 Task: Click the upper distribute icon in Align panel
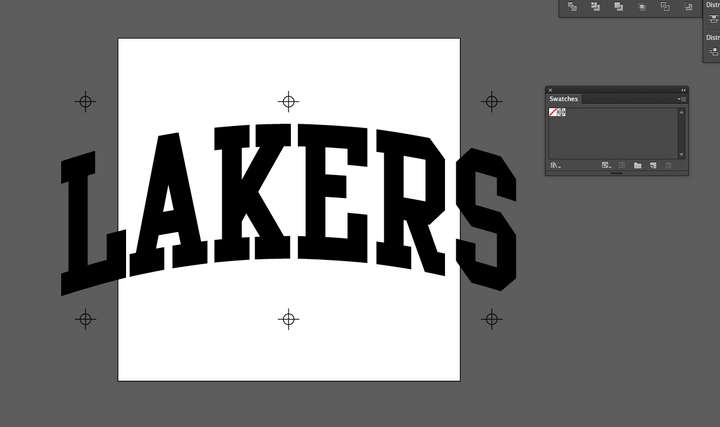[x=713, y=19]
